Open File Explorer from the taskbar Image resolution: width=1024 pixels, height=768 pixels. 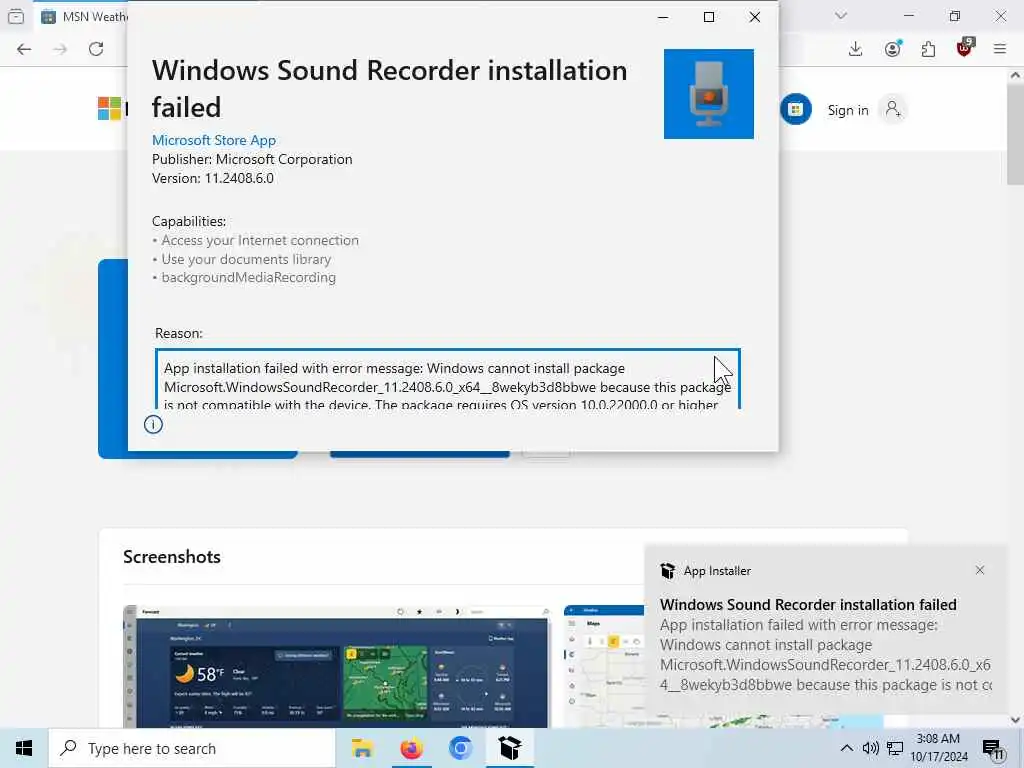362,748
